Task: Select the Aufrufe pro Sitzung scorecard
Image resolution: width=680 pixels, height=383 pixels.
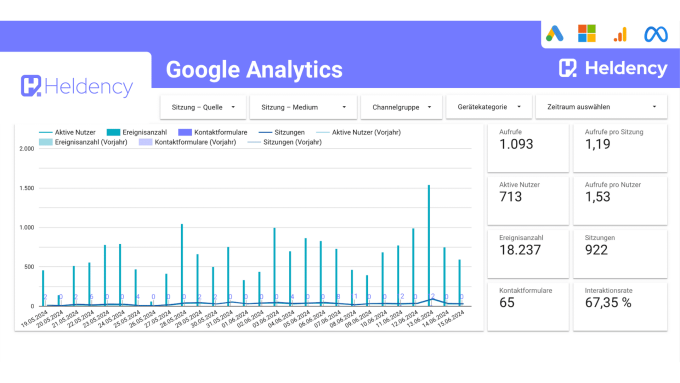Action: click(x=620, y=148)
